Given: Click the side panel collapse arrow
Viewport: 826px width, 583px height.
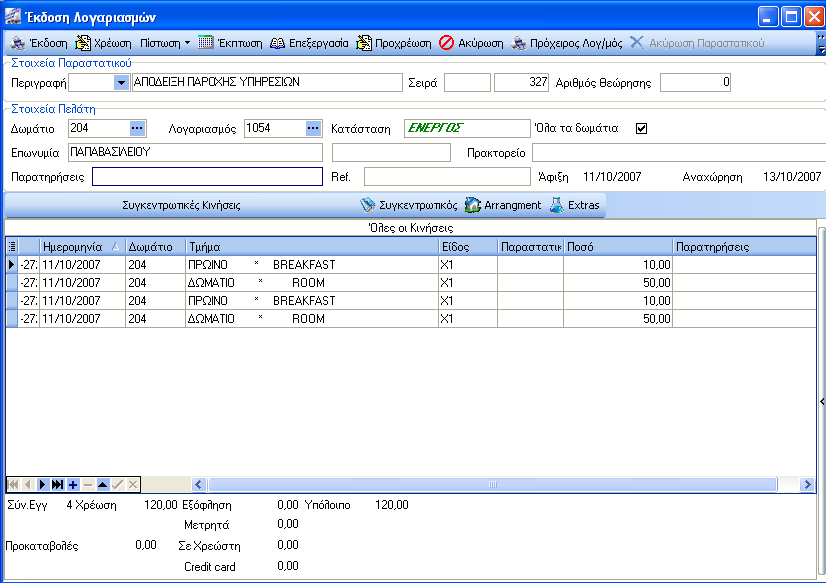Looking at the screenshot, I should click(822, 402).
